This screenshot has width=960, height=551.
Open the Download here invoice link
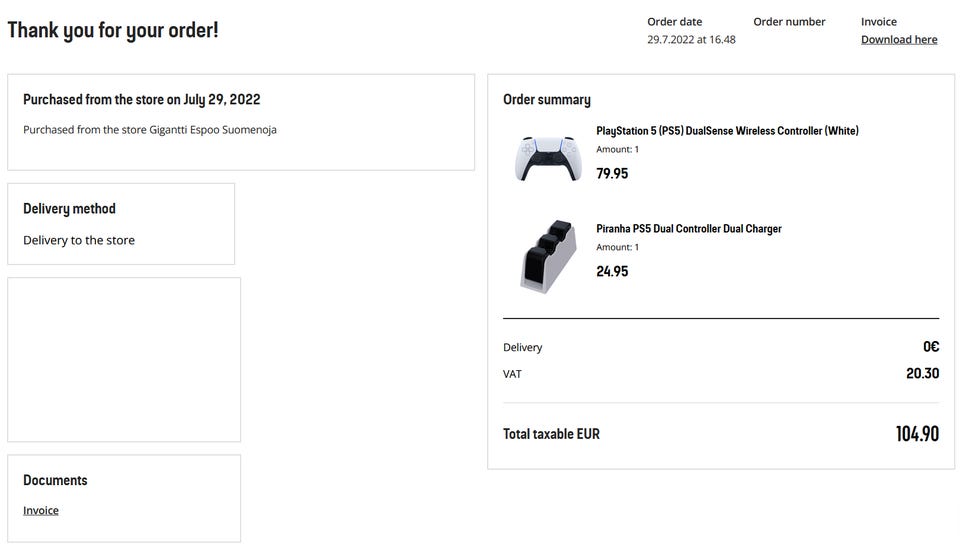tap(899, 40)
